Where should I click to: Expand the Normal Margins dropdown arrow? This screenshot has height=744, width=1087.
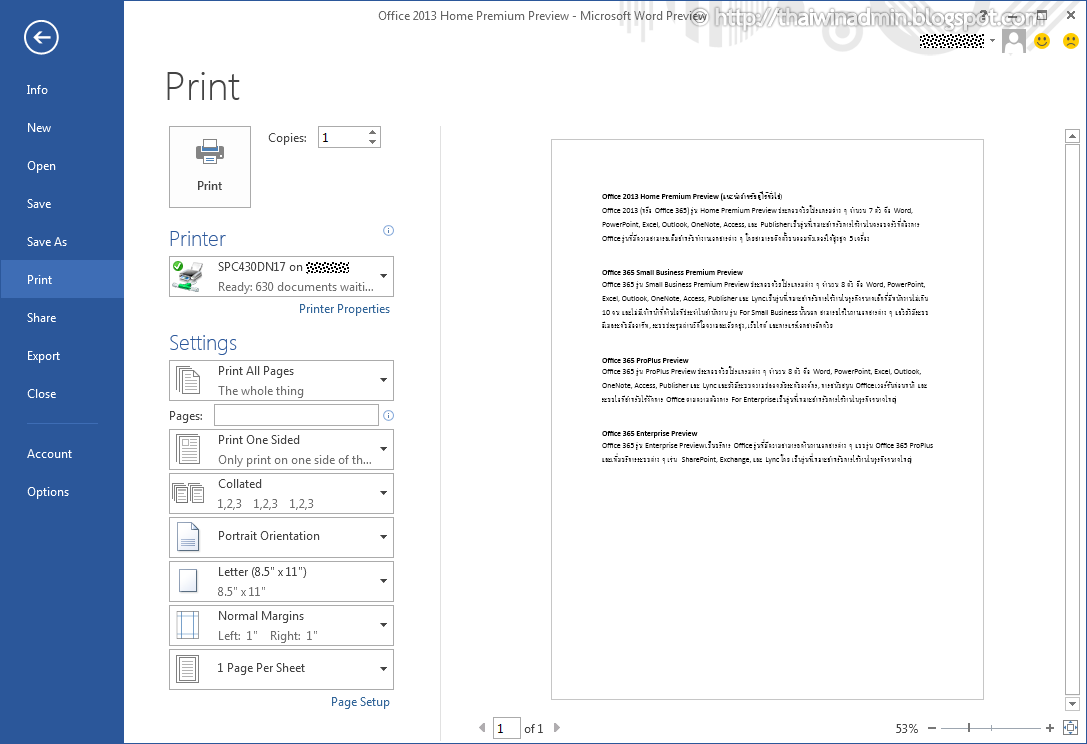coord(383,625)
